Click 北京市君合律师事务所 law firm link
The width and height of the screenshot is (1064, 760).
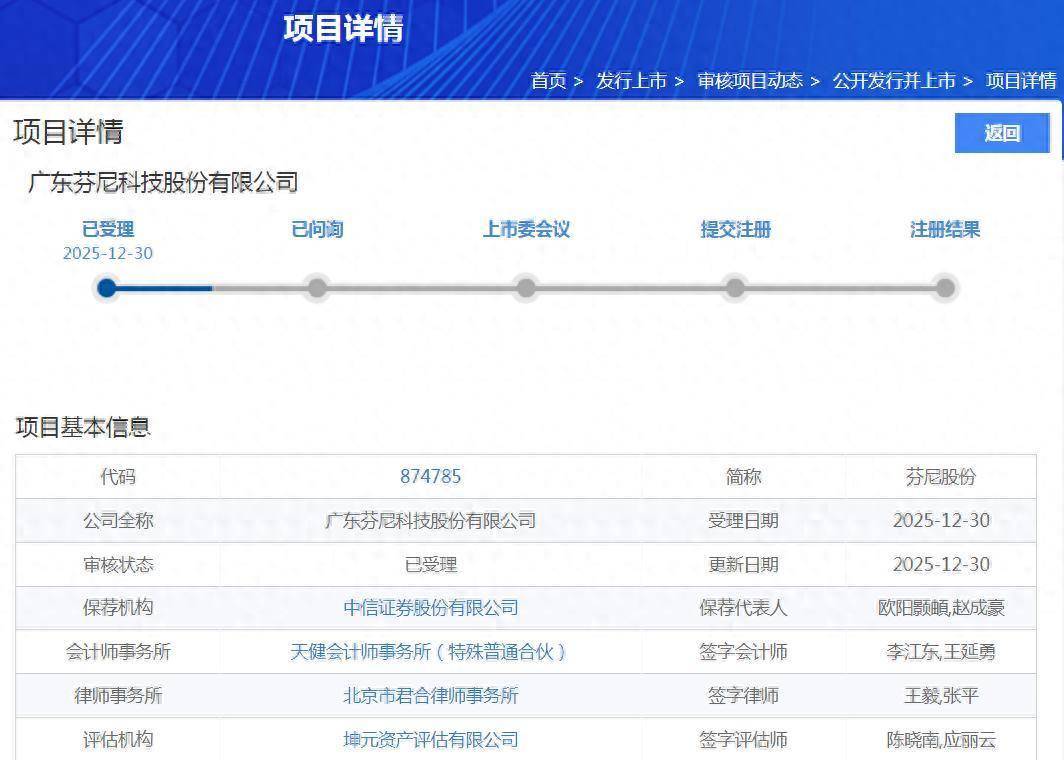pyautogui.click(x=430, y=696)
